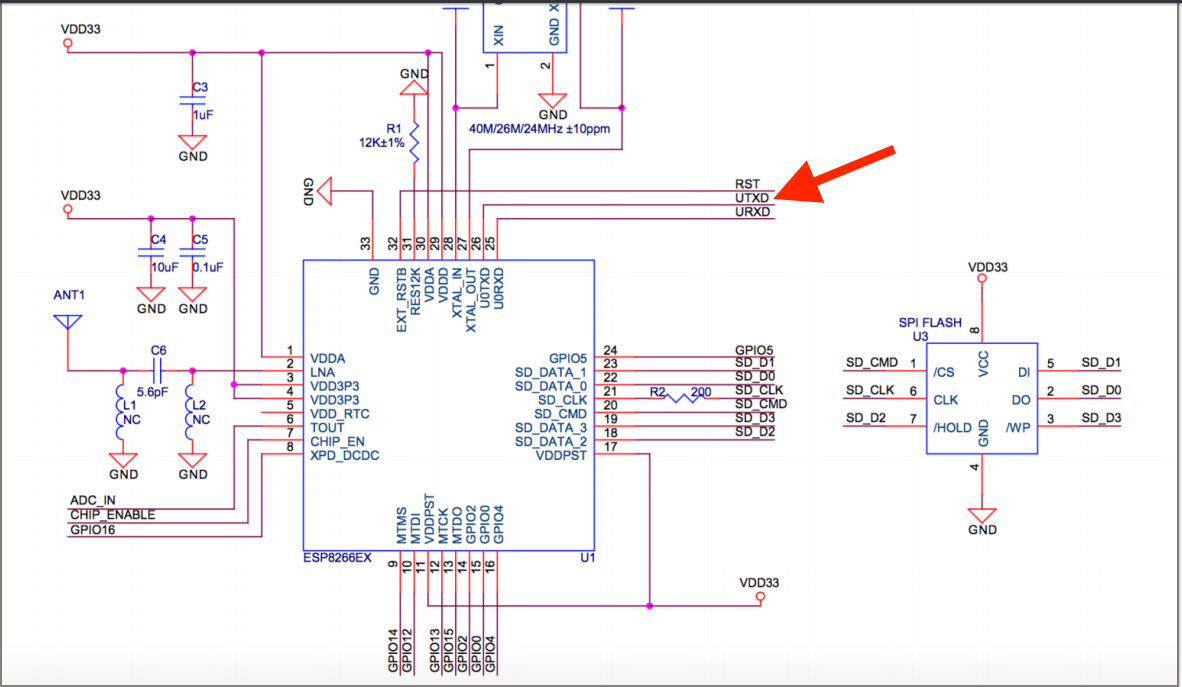The height and width of the screenshot is (687, 1182).
Task: Click the ground symbol below crystal pin 2
Action: [x=553, y=100]
